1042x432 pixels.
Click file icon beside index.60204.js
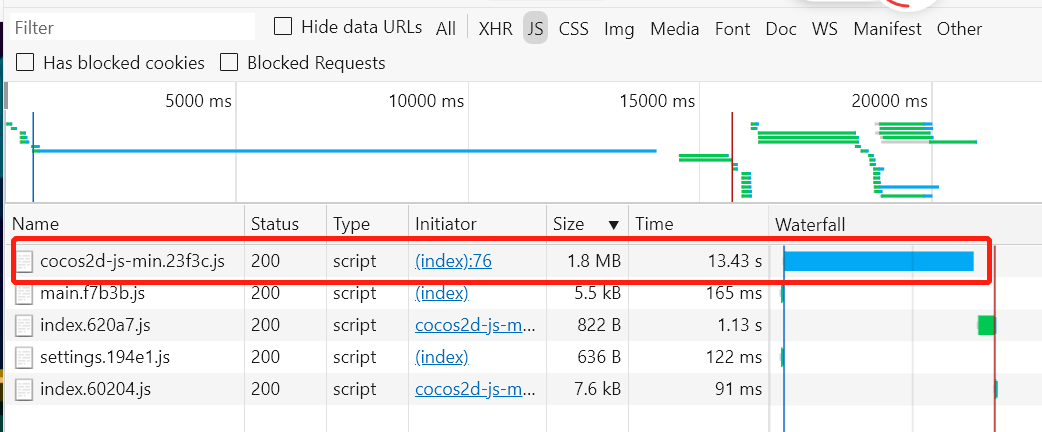pyautogui.click(x=26, y=389)
